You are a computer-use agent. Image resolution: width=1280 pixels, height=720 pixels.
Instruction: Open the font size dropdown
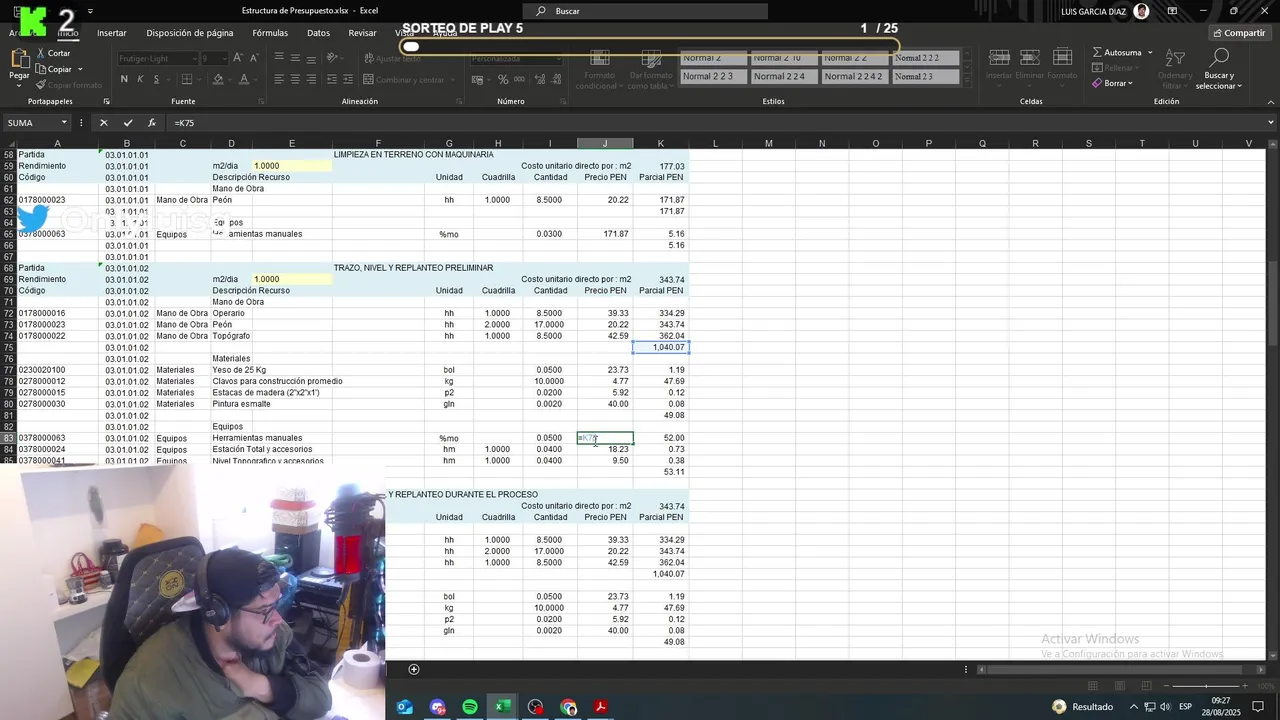pyautogui.click(x=223, y=58)
